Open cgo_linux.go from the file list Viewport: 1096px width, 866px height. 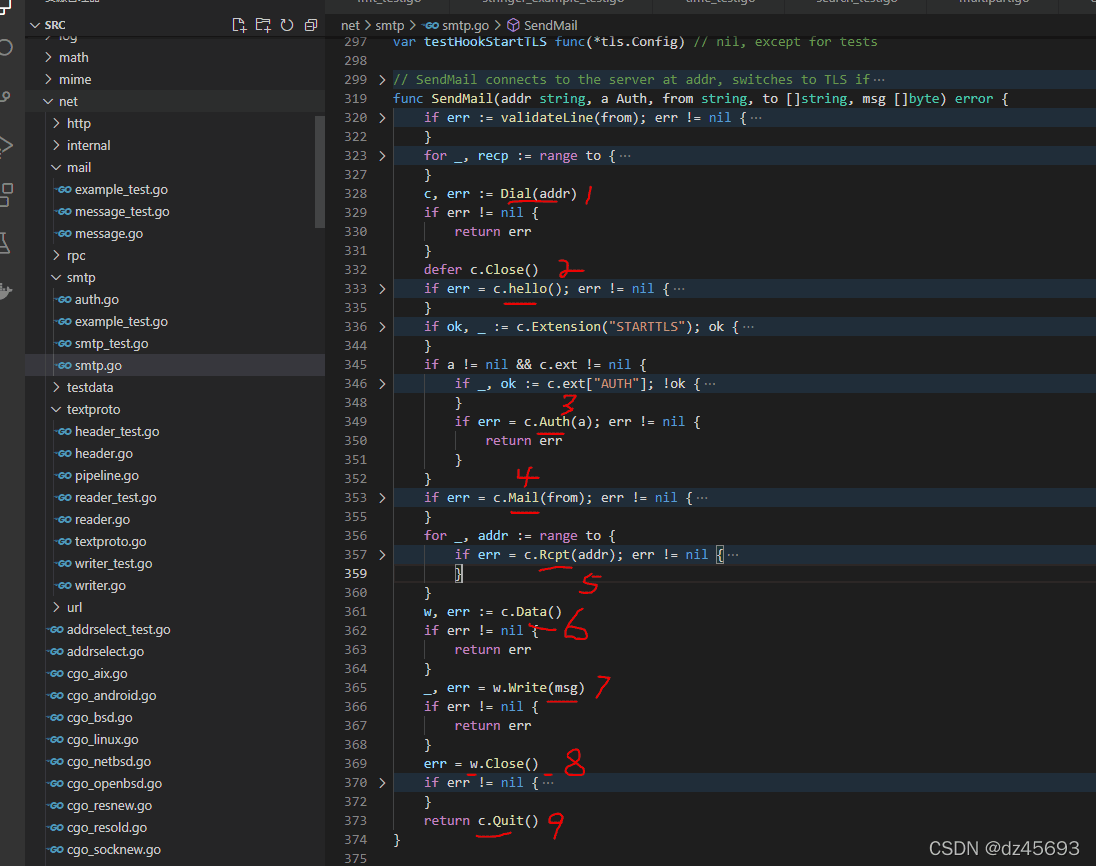click(102, 739)
